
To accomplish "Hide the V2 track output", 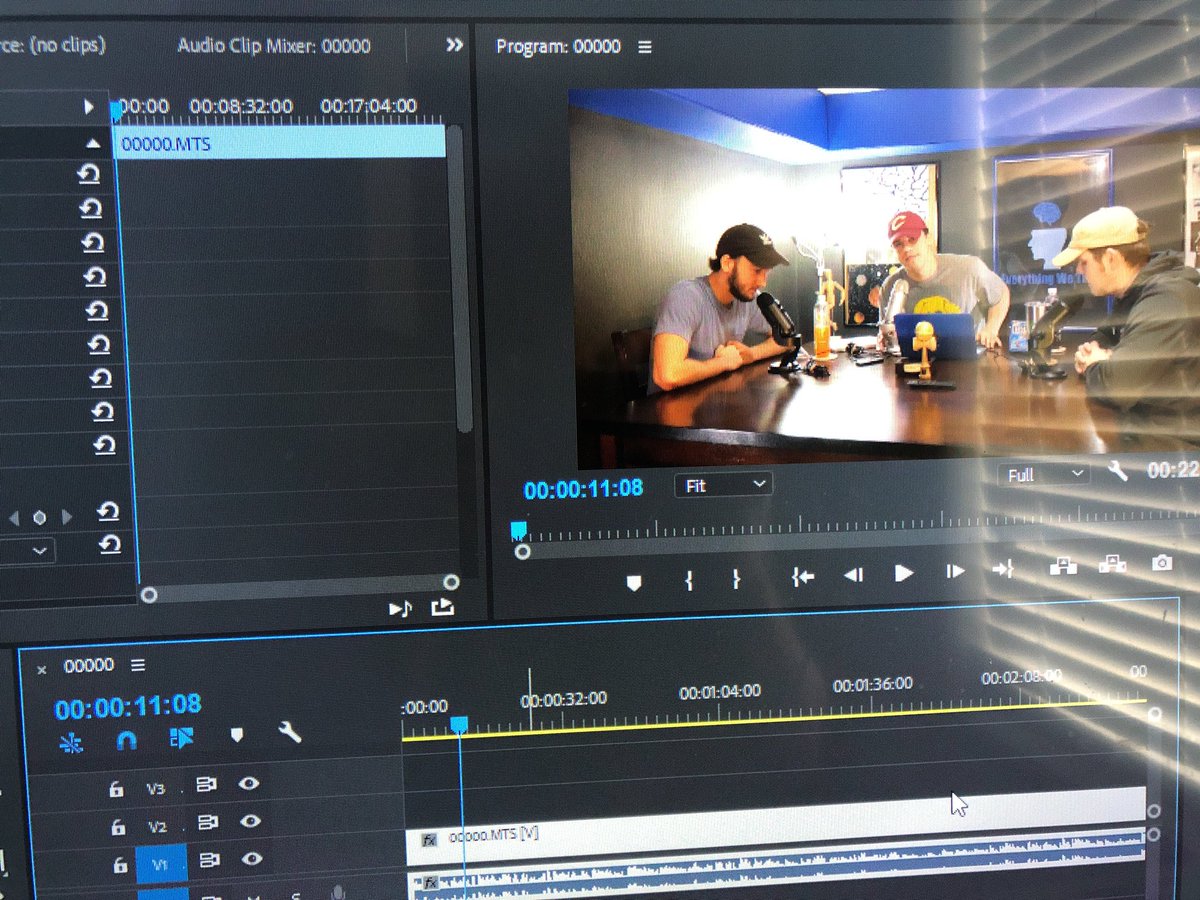I will point(251,822).
